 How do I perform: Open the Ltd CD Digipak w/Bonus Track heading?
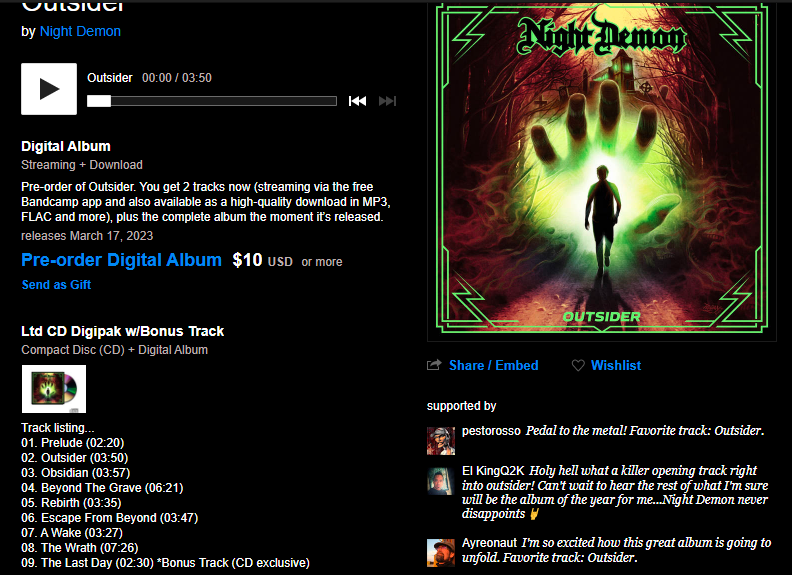click(122, 331)
